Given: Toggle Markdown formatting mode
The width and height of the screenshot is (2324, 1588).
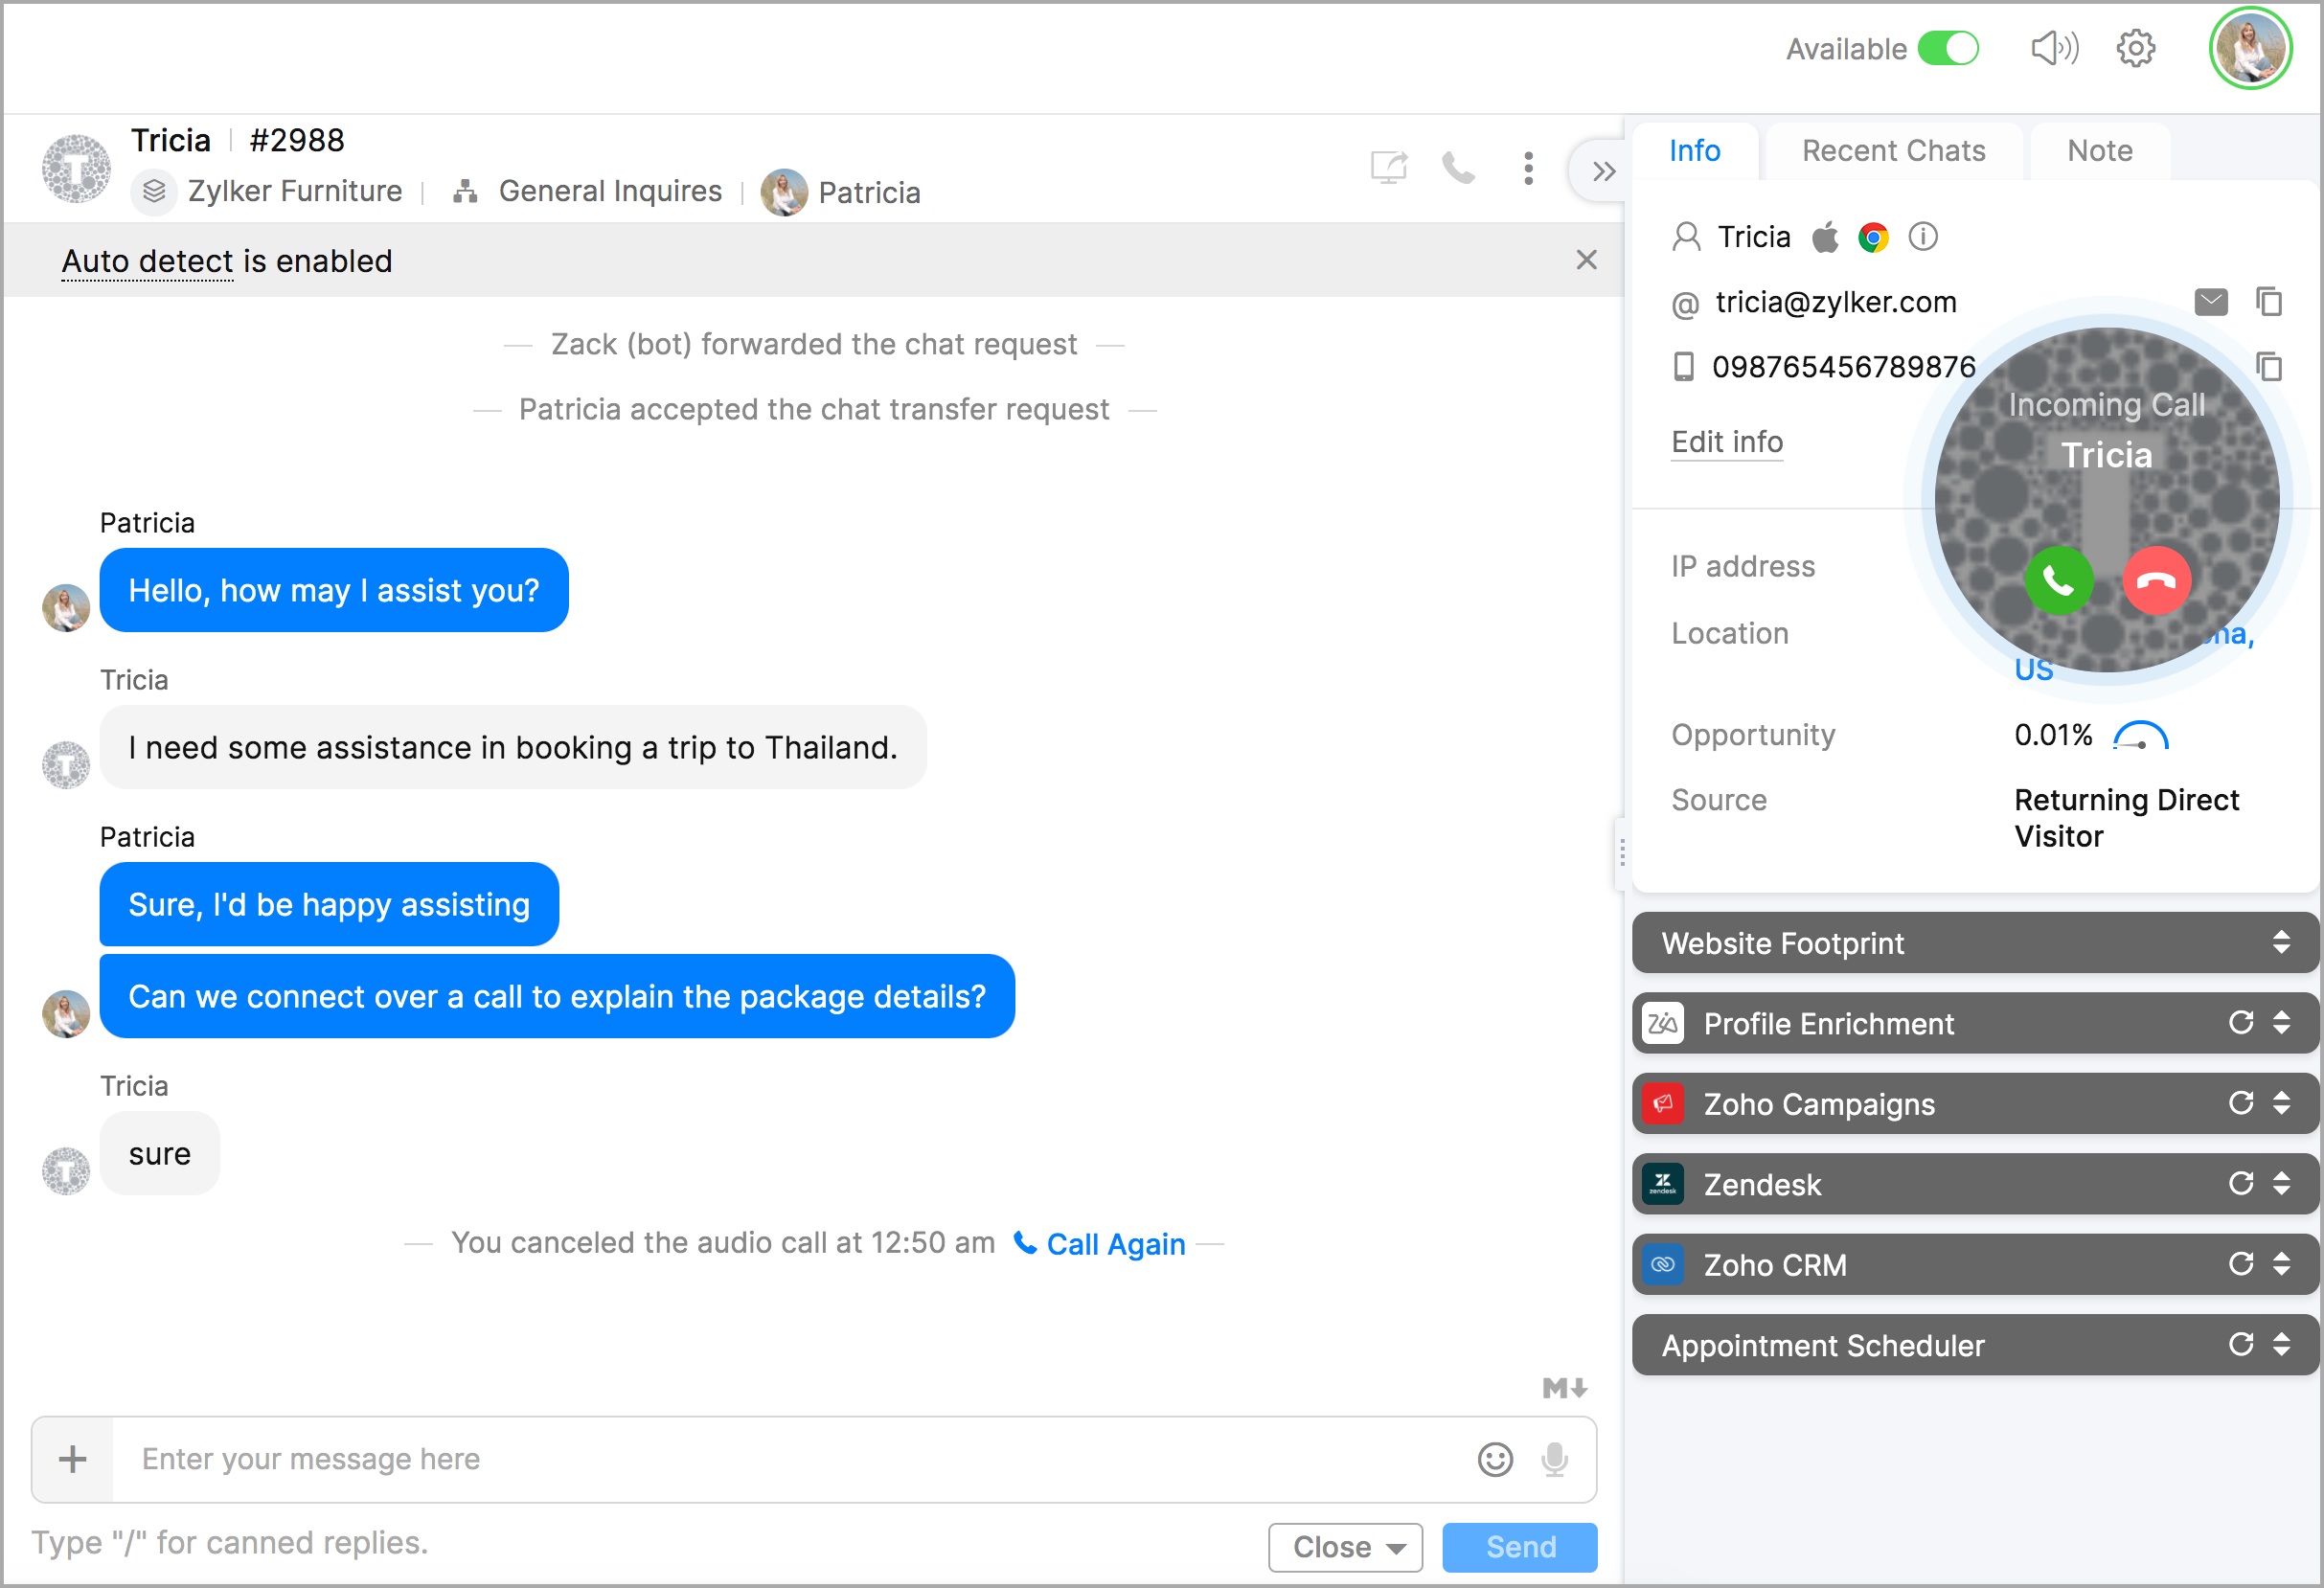Looking at the screenshot, I should tap(1564, 1387).
